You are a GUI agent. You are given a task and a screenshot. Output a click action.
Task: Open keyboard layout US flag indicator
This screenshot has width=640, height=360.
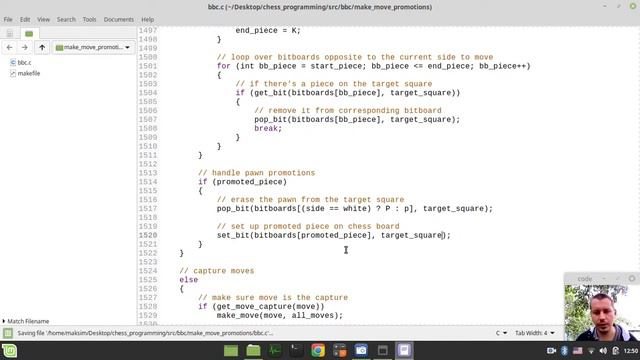pos(578,351)
